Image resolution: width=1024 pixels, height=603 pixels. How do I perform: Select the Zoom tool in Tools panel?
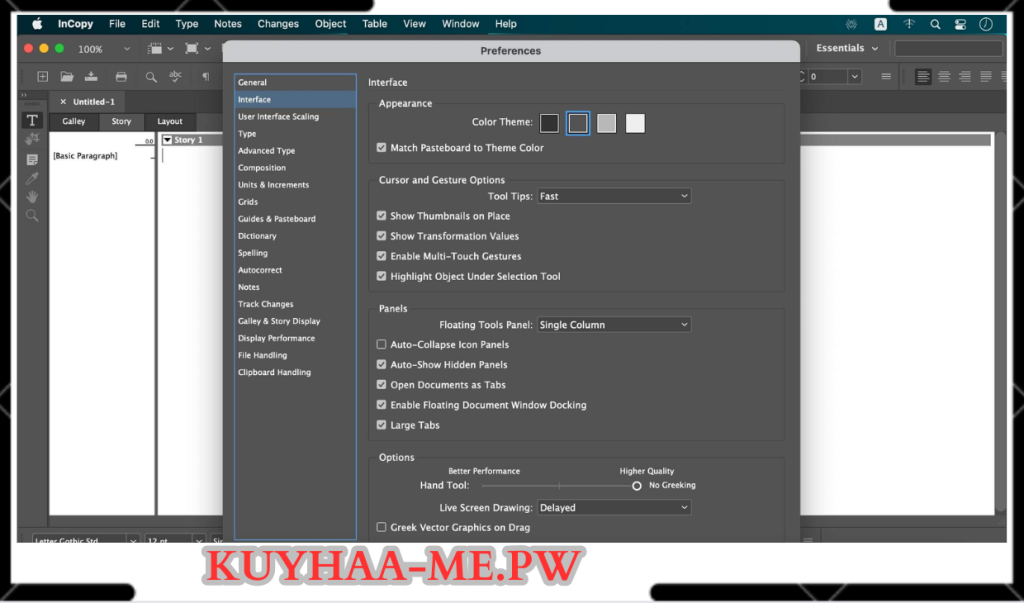[31, 216]
